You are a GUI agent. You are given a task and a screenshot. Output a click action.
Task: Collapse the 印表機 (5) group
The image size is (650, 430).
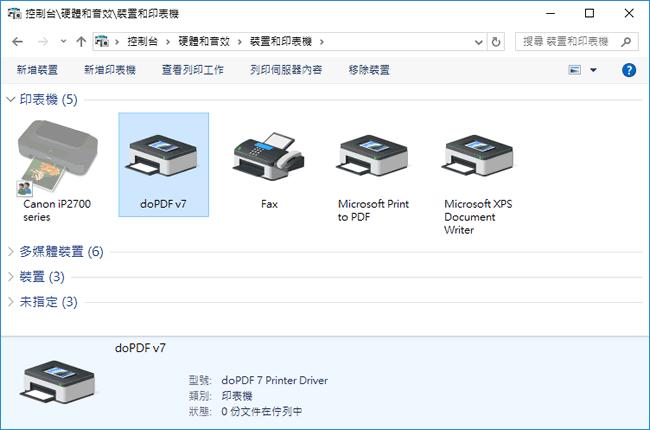pos(11,100)
